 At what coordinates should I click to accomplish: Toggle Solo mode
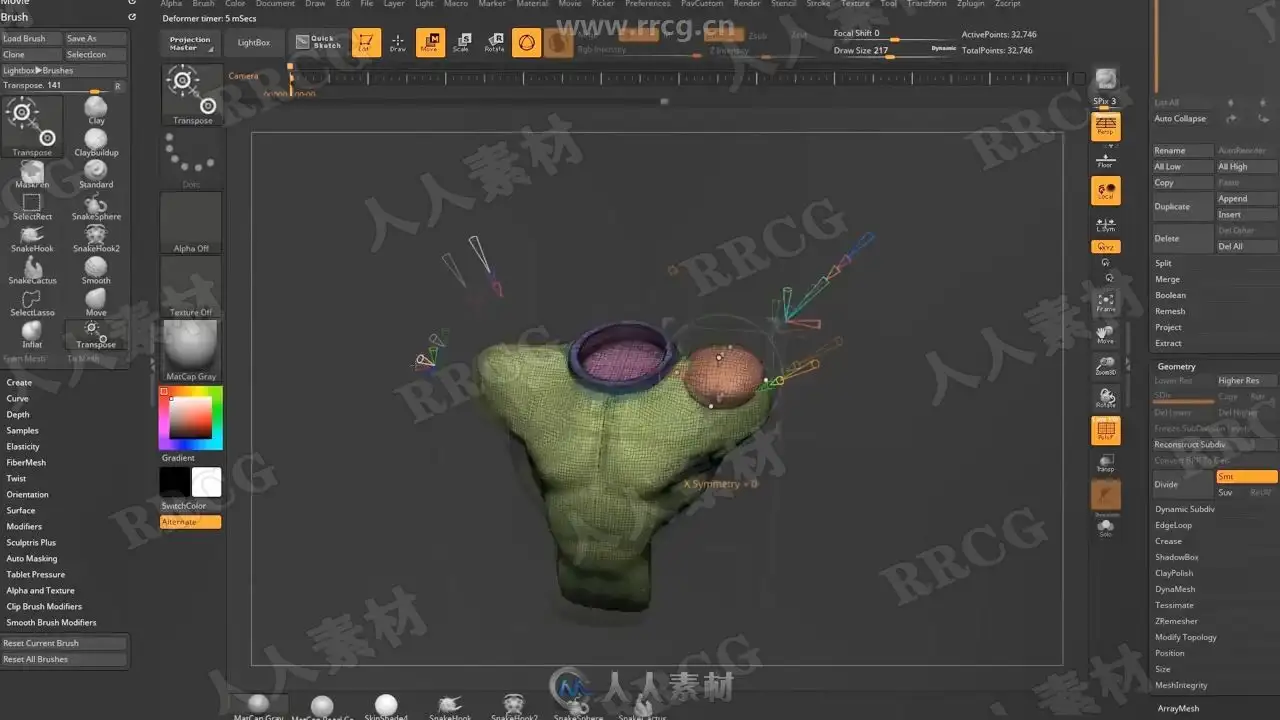pyautogui.click(x=1105, y=526)
